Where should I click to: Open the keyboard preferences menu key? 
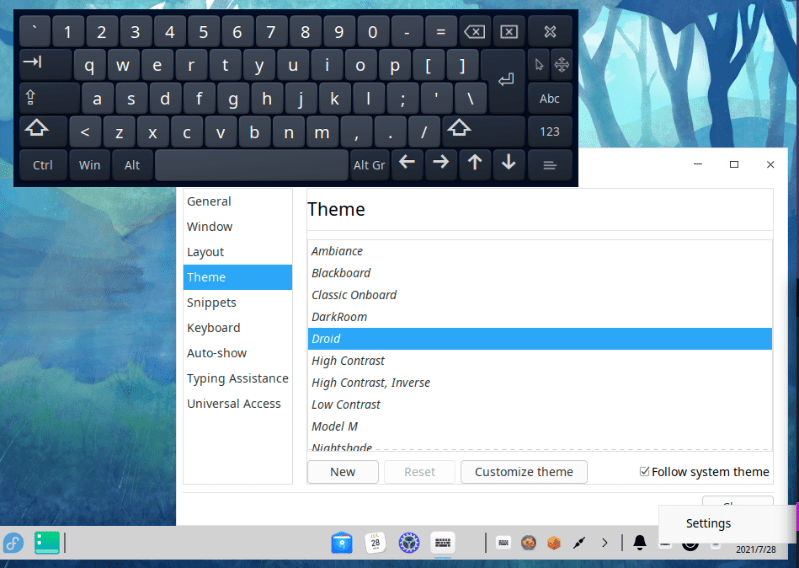550,165
